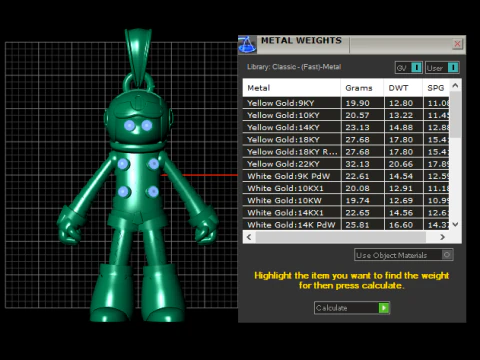The height and width of the screenshot is (360, 480).
Task: Select the White Gold:14KX1 row
Action: [x=346, y=213]
